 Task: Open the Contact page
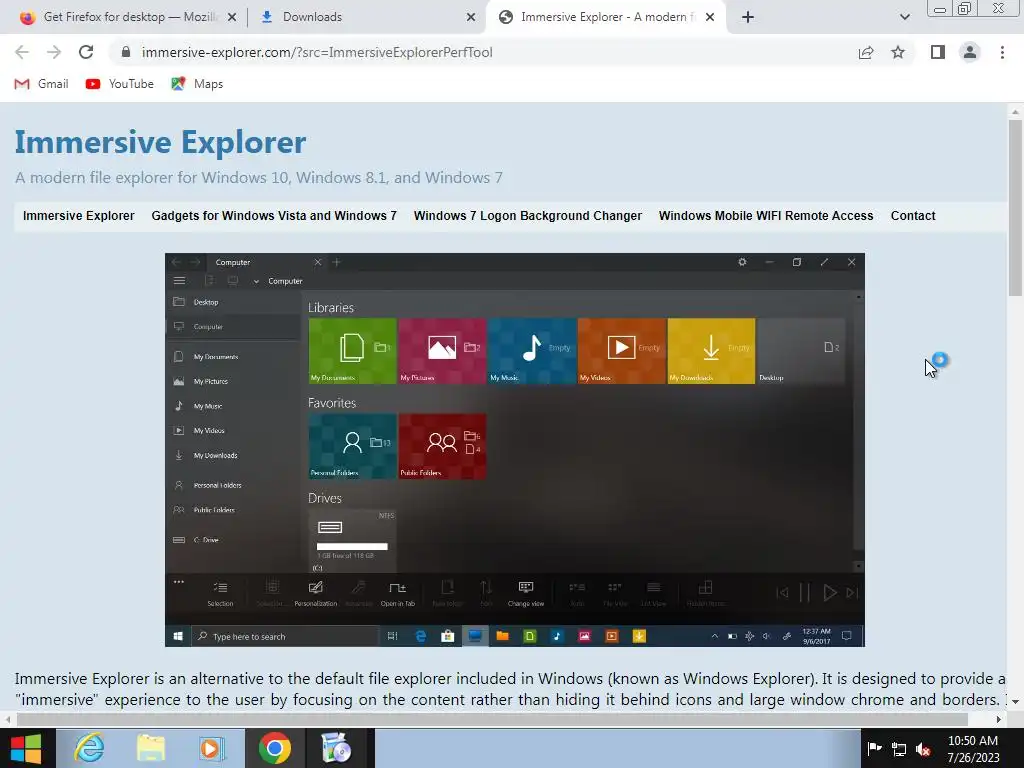913,216
